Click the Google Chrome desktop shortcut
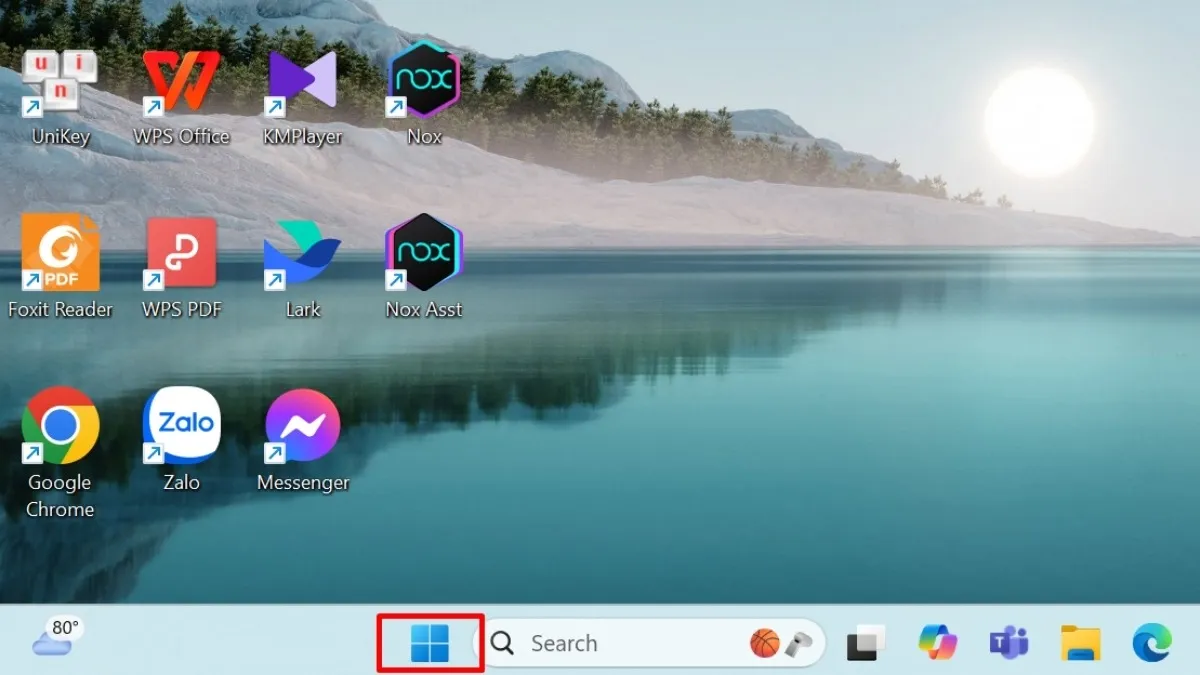The width and height of the screenshot is (1200, 675). (60, 426)
